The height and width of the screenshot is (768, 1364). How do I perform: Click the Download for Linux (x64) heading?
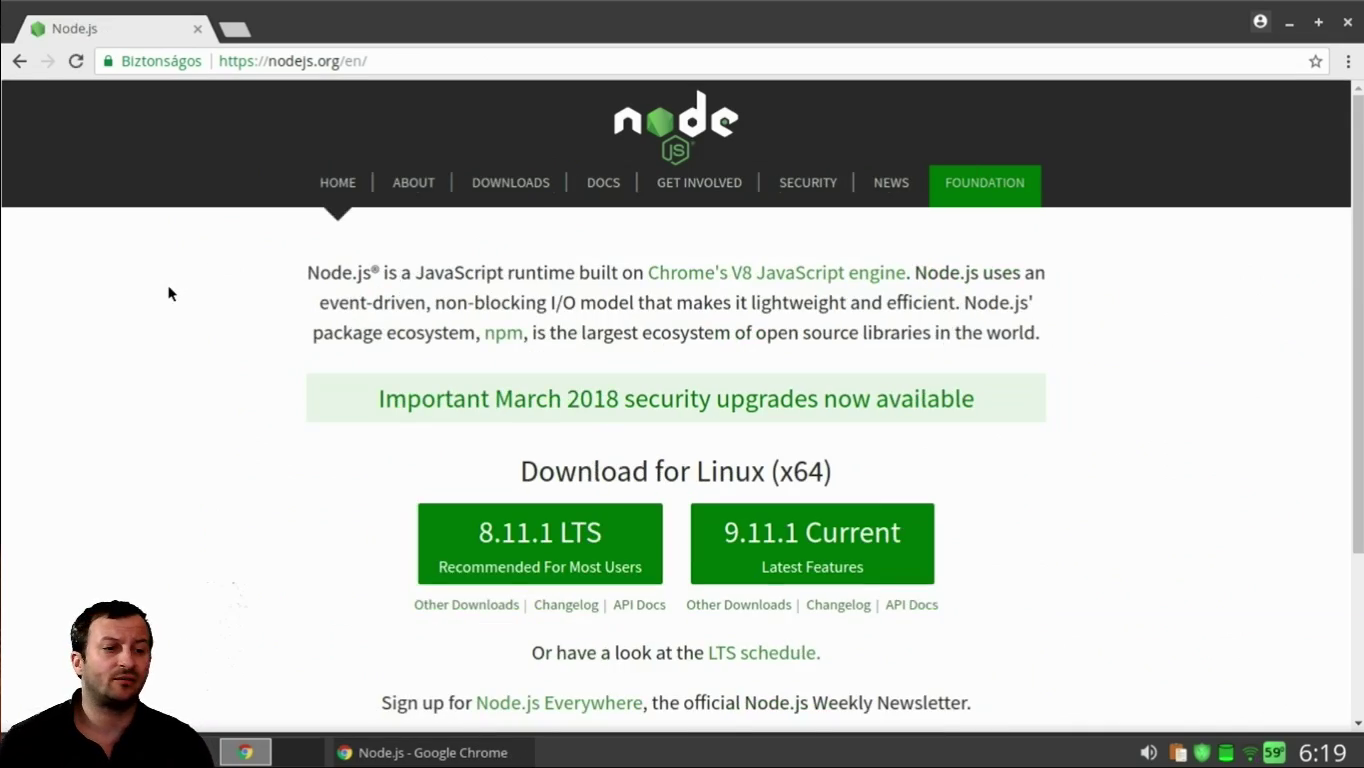[676, 471]
